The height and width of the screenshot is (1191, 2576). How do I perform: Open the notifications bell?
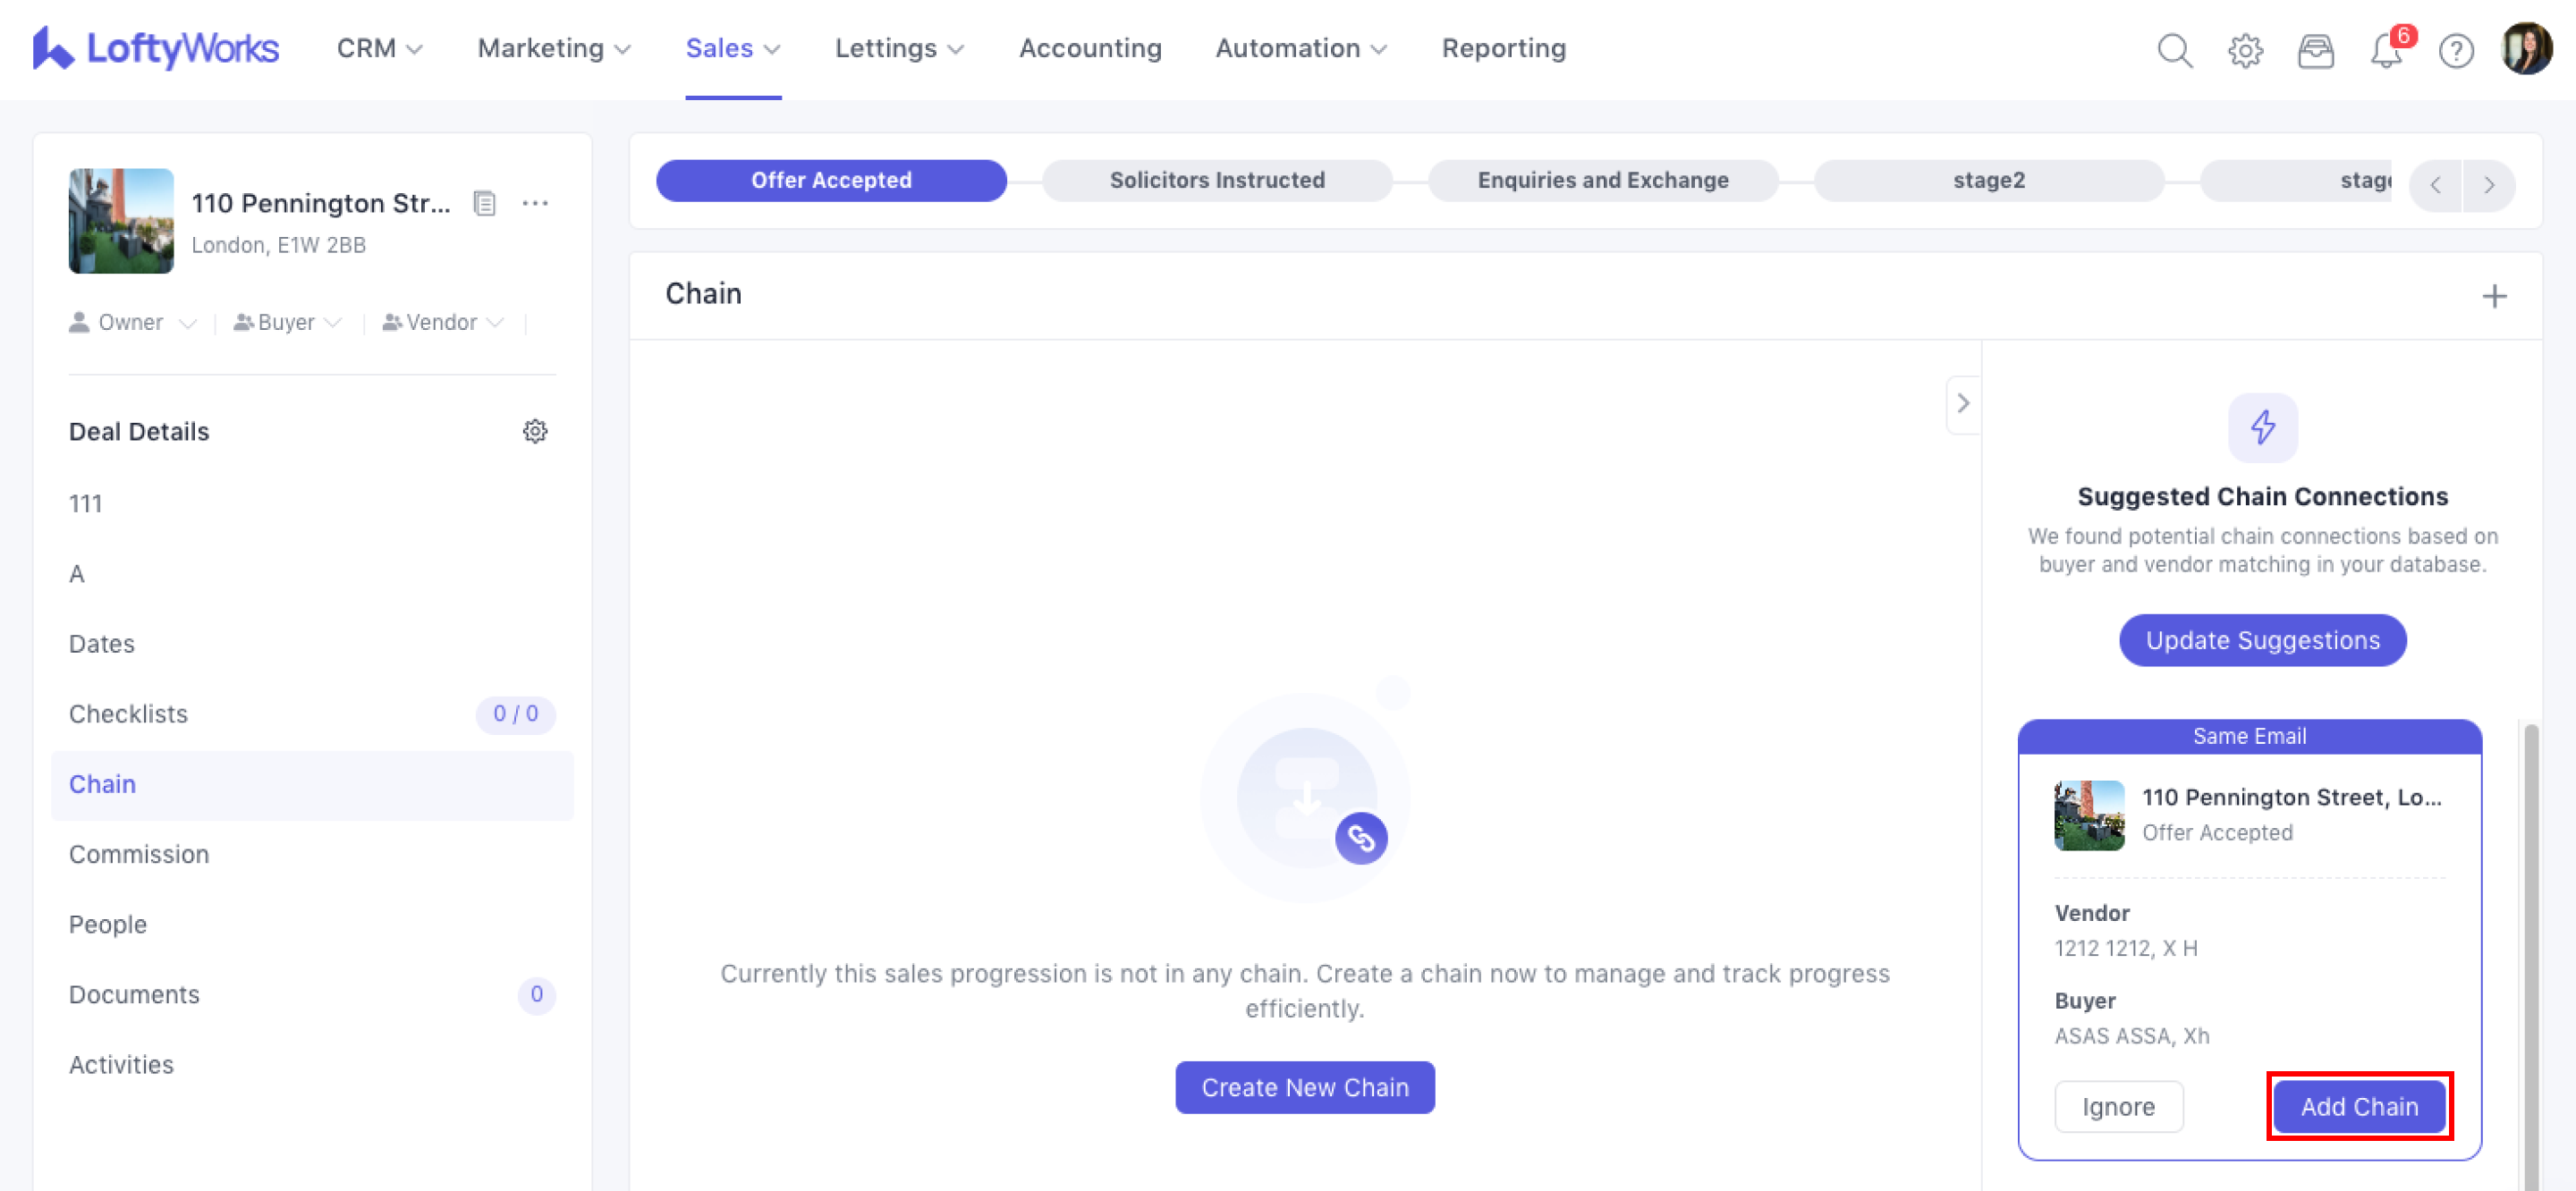point(2386,49)
